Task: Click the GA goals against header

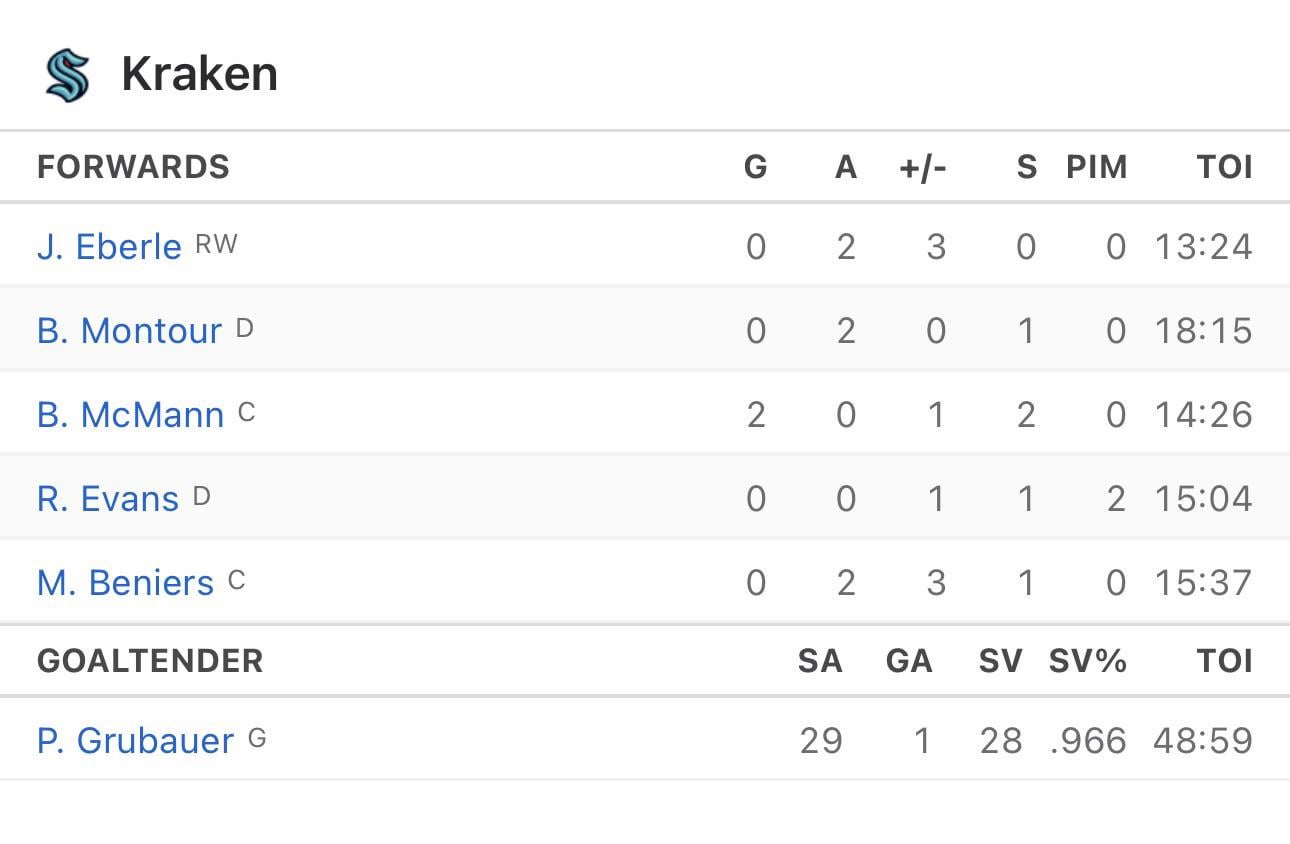Action: coord(909,661)
